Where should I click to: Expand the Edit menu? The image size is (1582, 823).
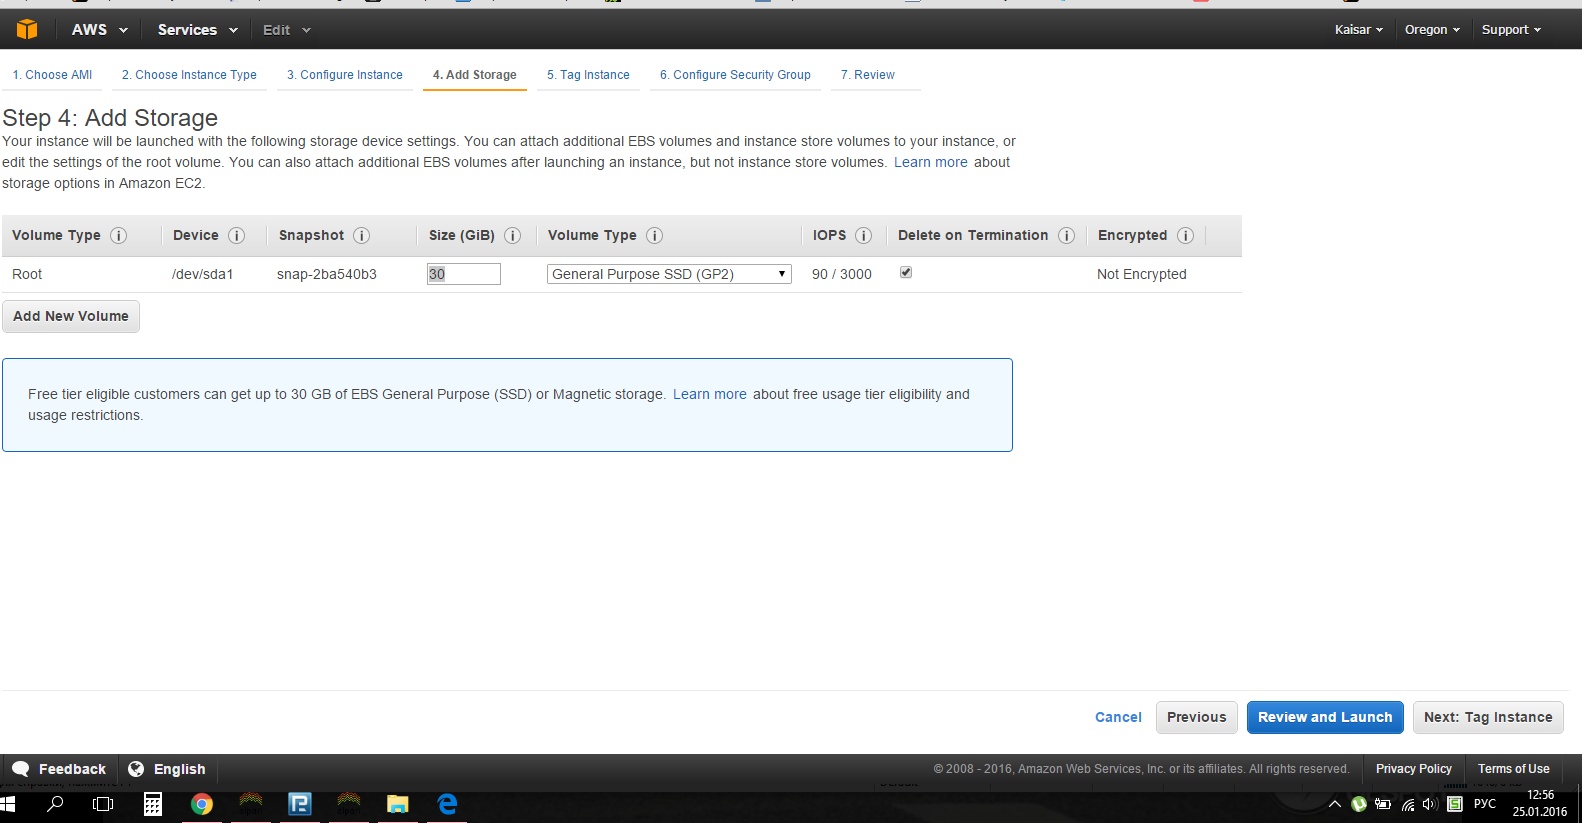pyautogui.click(x=287, y=30)
